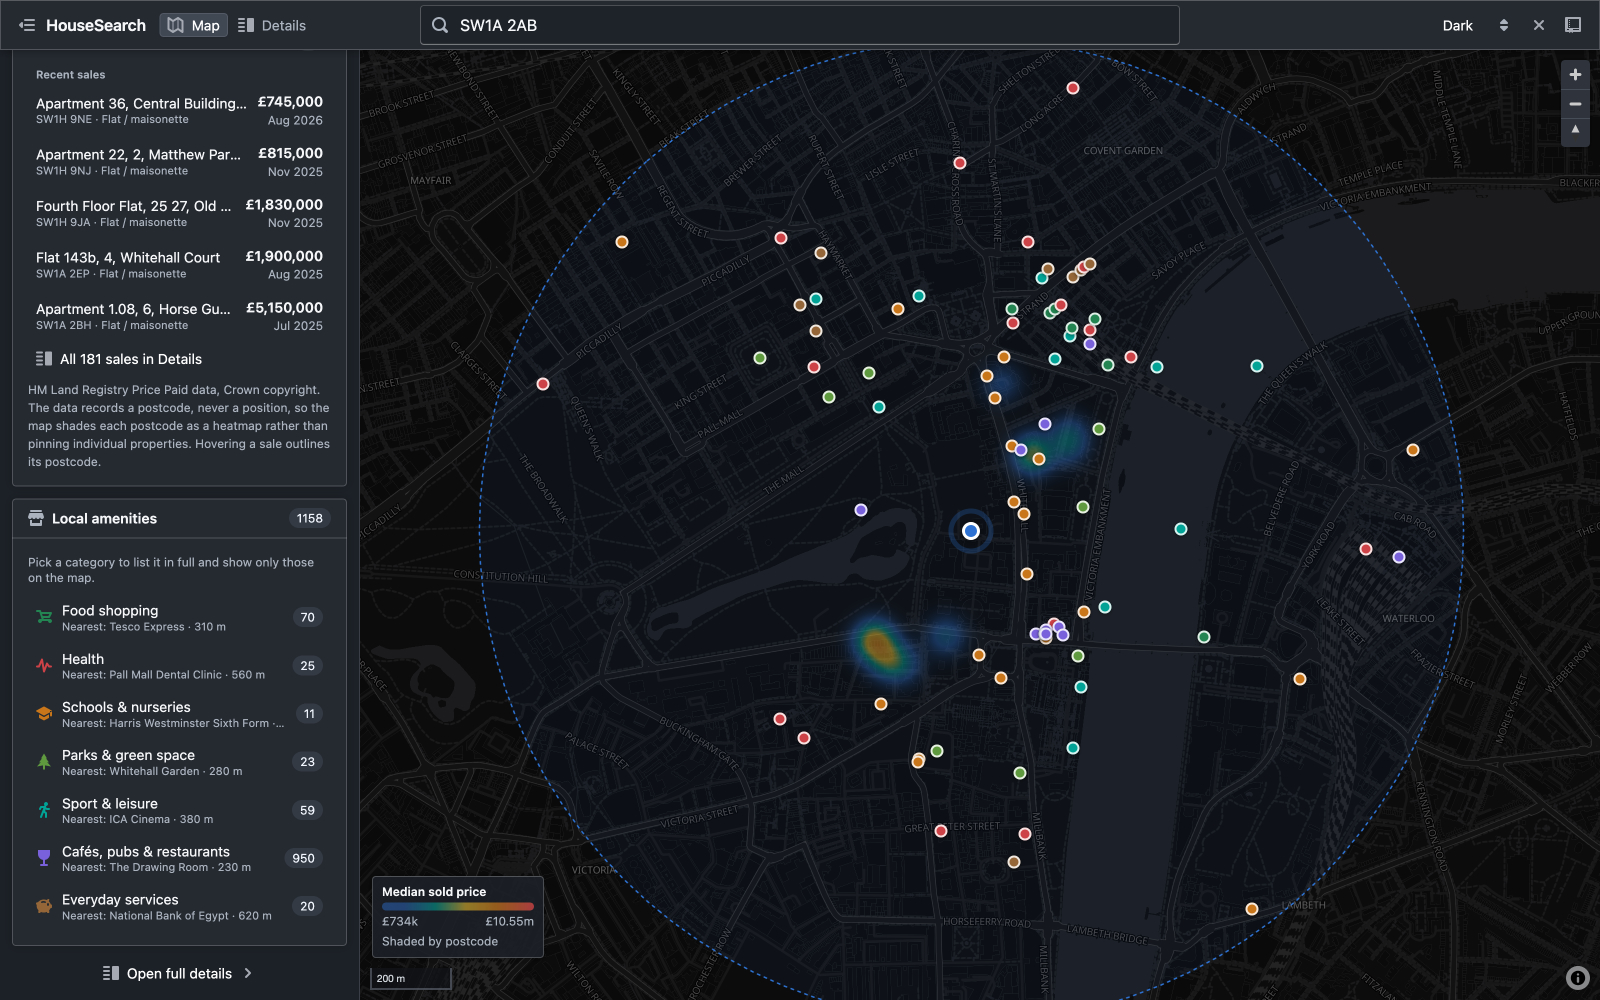Click the 70 badge for Food shopping

click(x=307, y=617)
